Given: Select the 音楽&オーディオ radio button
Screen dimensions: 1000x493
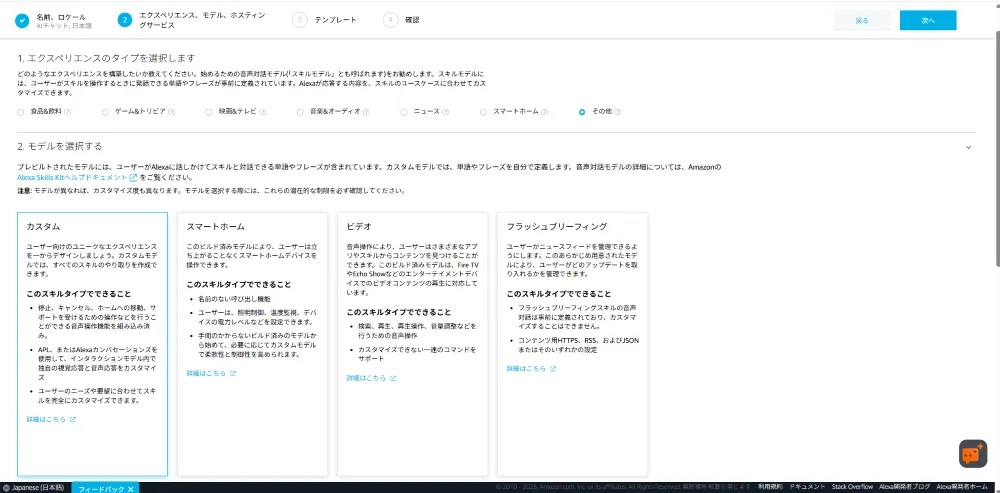Looking at the screenshot, I should click(x=300, y=112).
